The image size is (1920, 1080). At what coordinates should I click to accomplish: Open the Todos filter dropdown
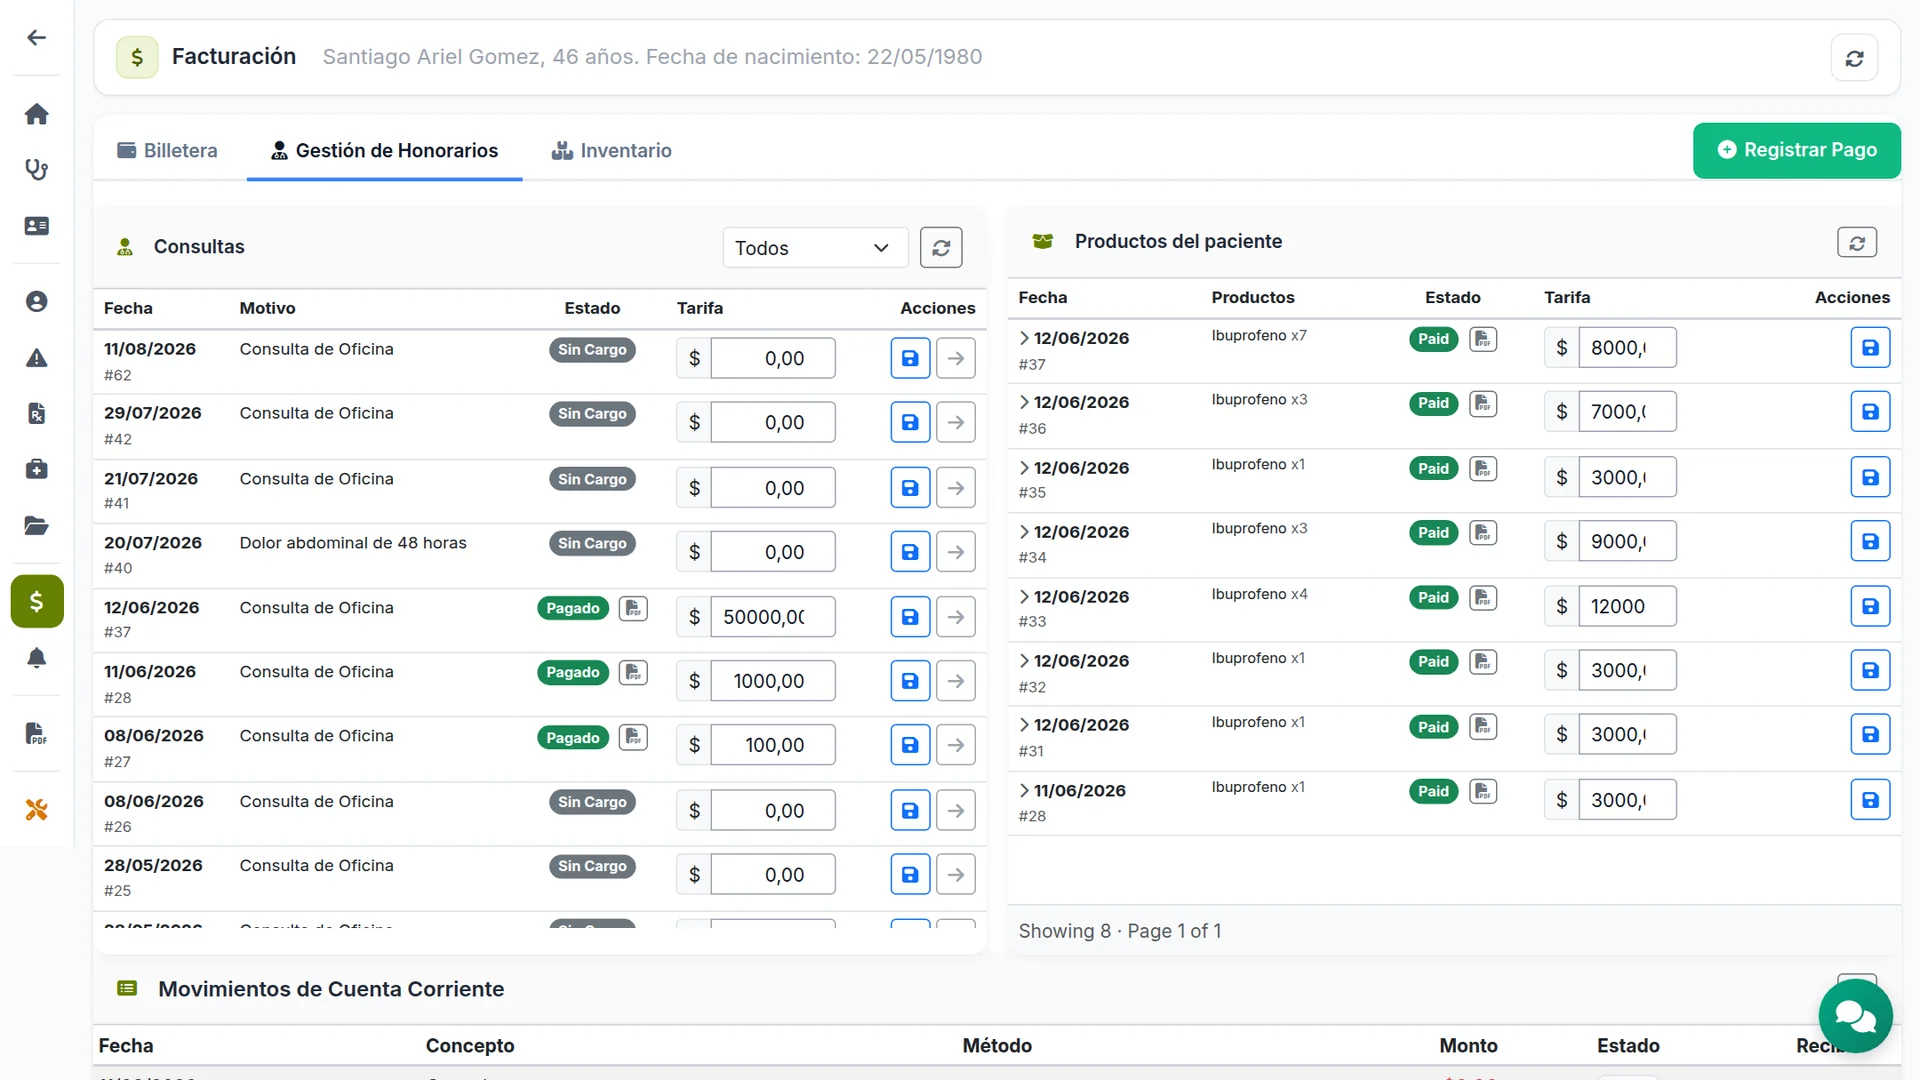815,248
